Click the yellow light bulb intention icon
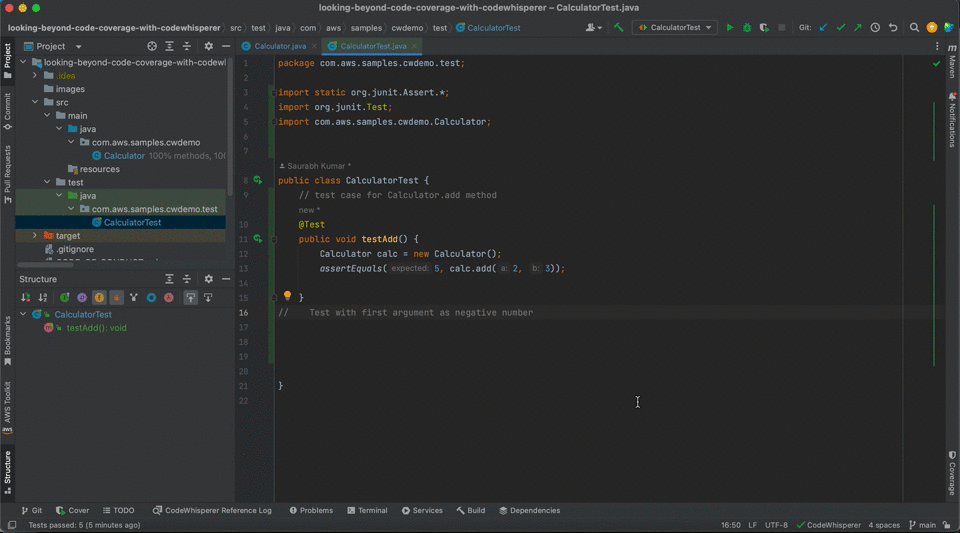 [287, 296]
